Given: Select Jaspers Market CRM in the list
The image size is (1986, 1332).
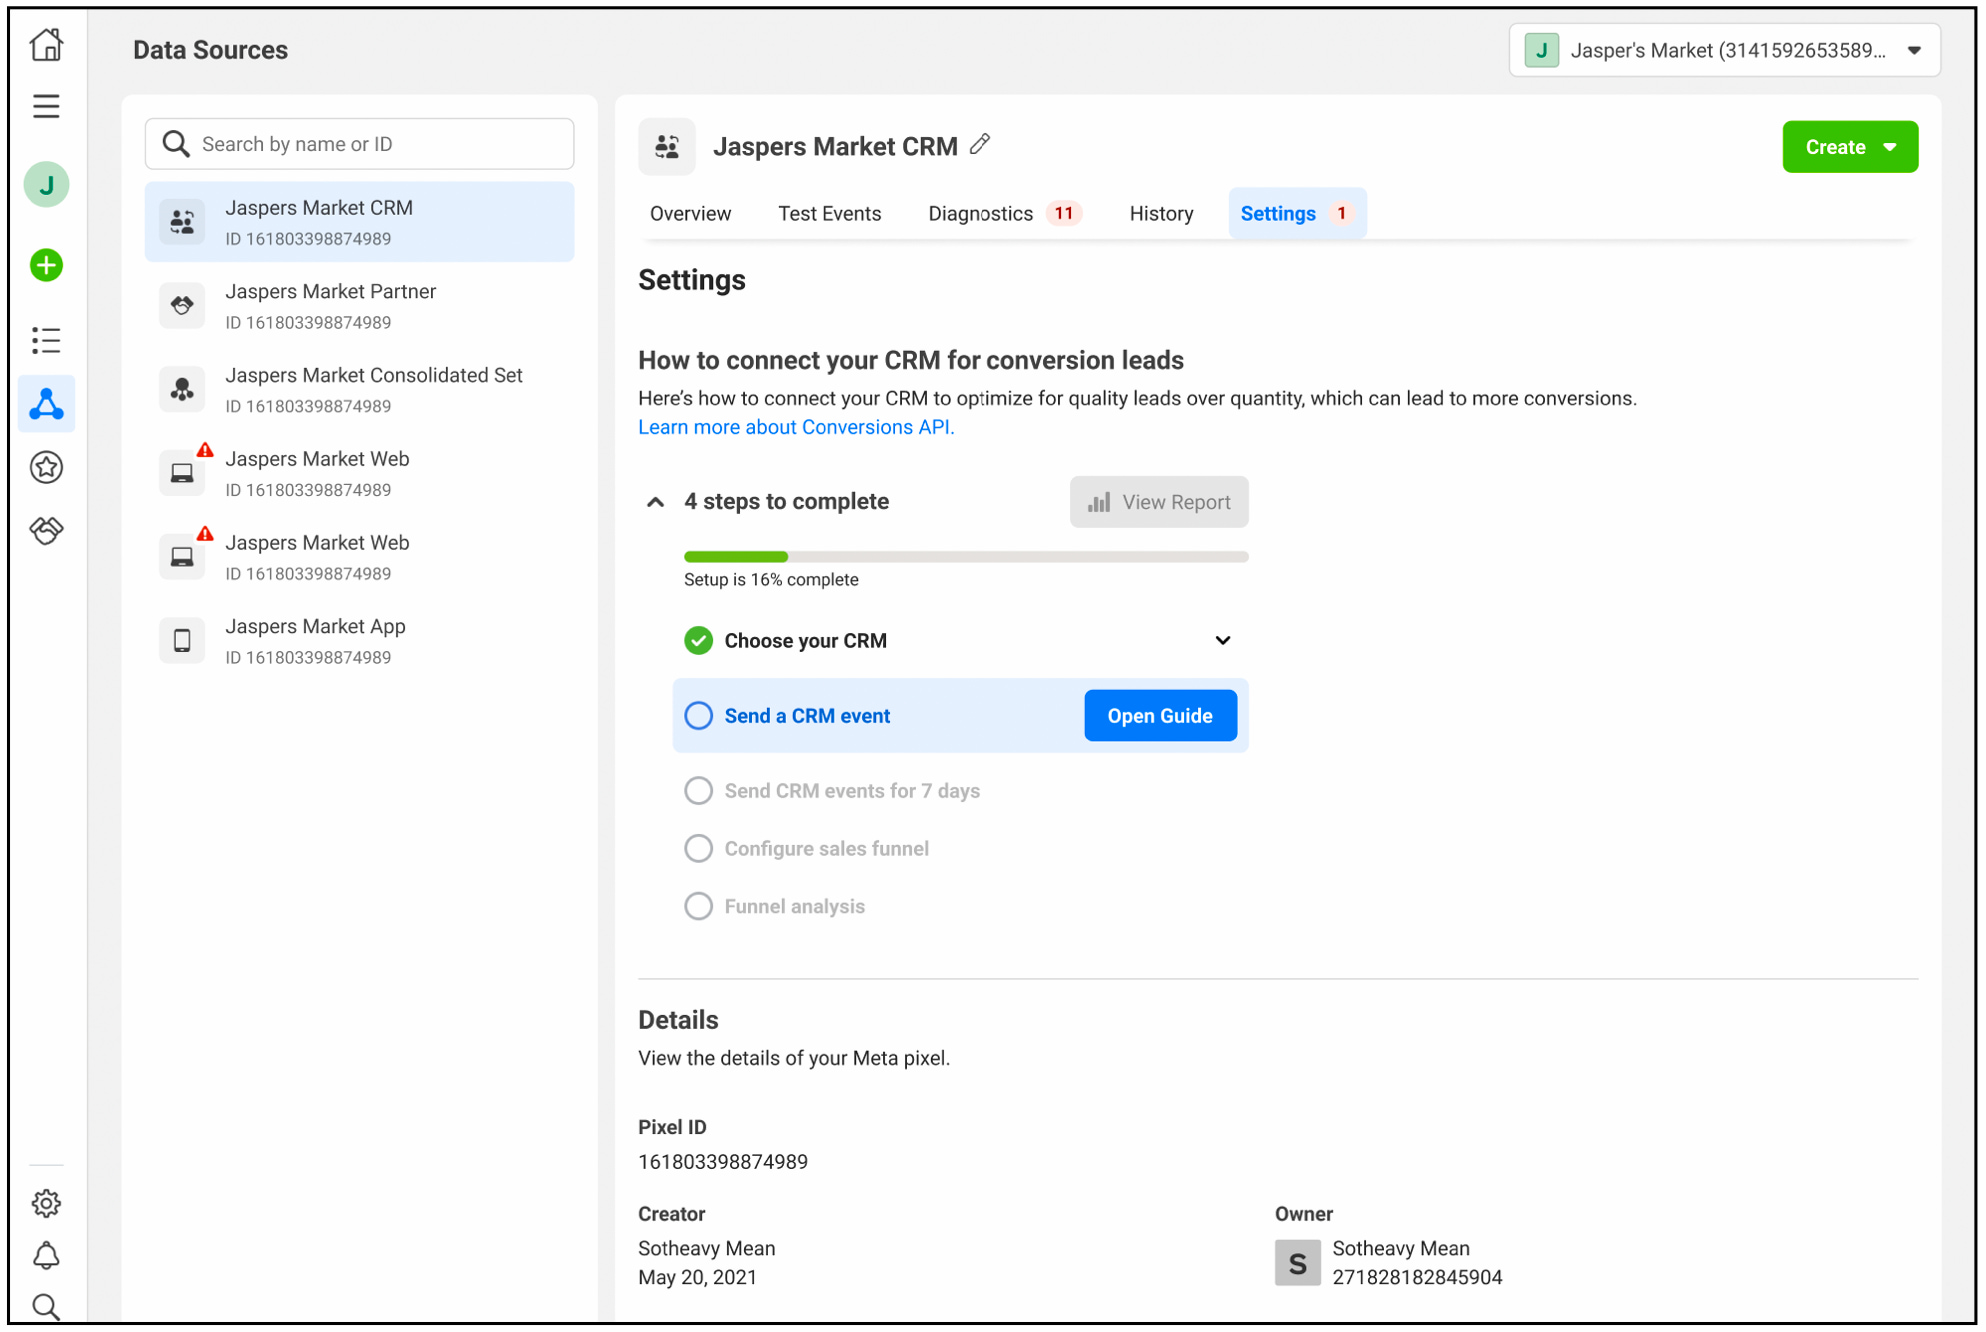Looking at the screenshot, I should point(360,222).
